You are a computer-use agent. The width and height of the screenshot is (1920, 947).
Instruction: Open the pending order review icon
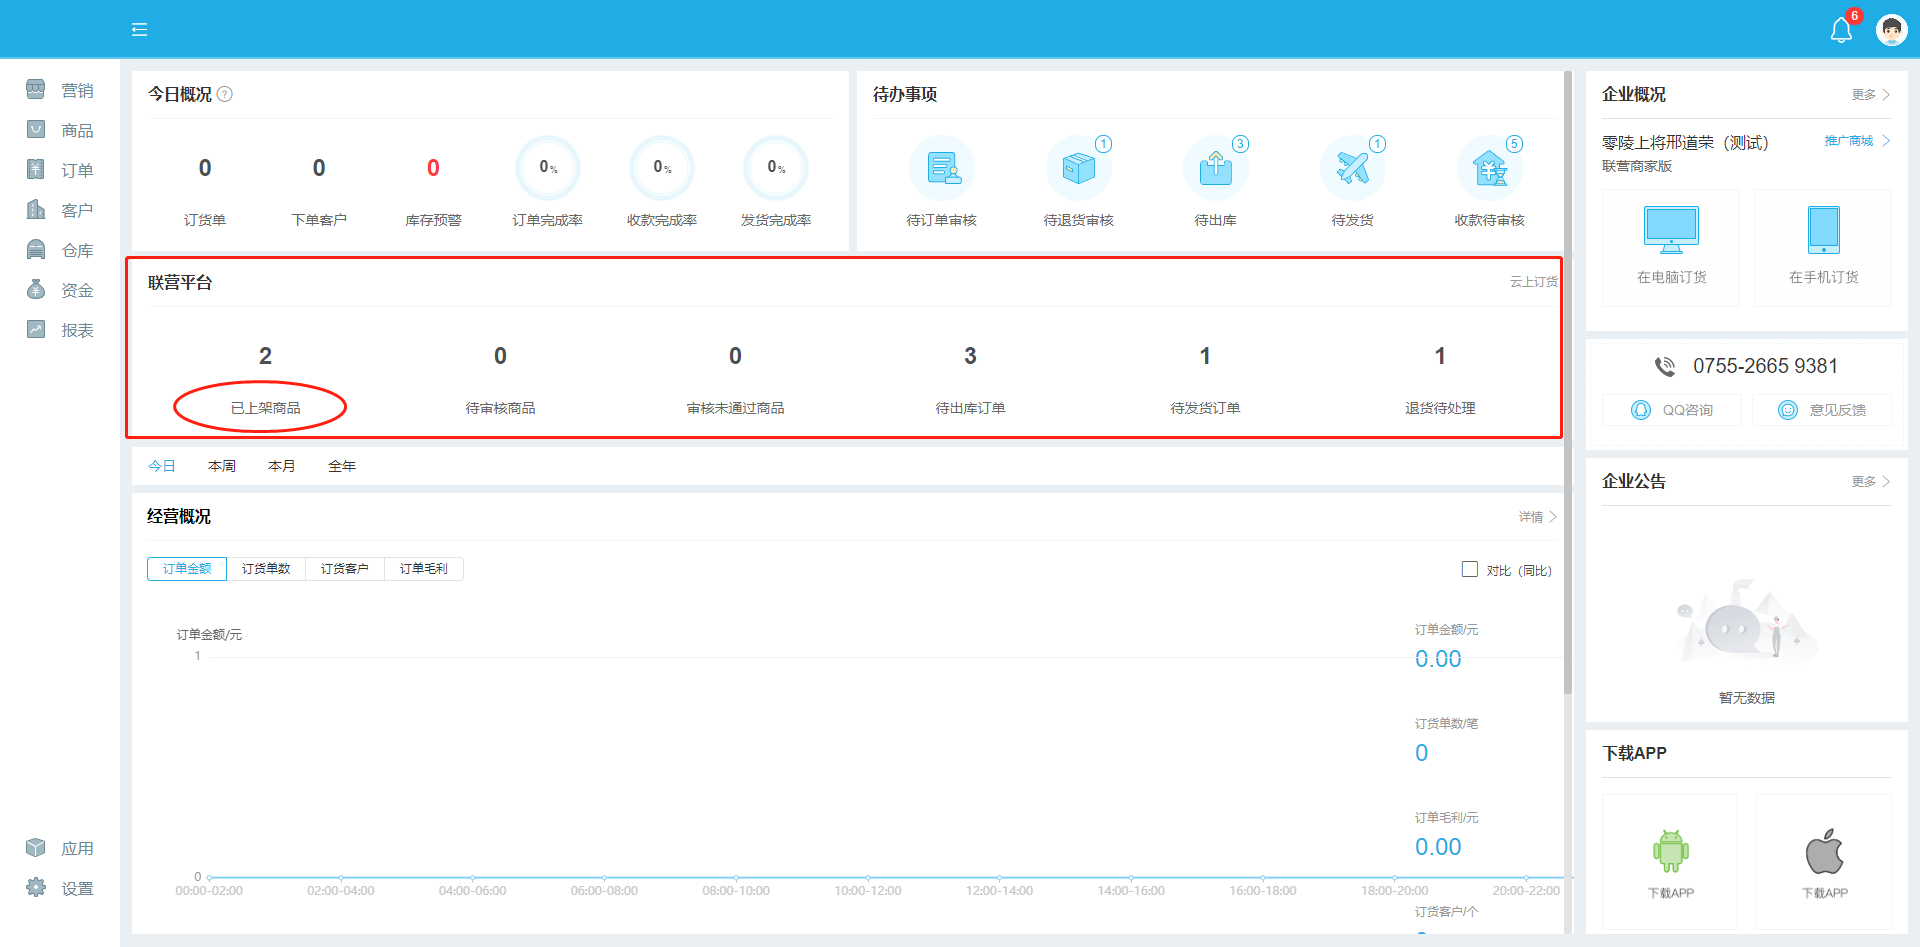[941, 168]
